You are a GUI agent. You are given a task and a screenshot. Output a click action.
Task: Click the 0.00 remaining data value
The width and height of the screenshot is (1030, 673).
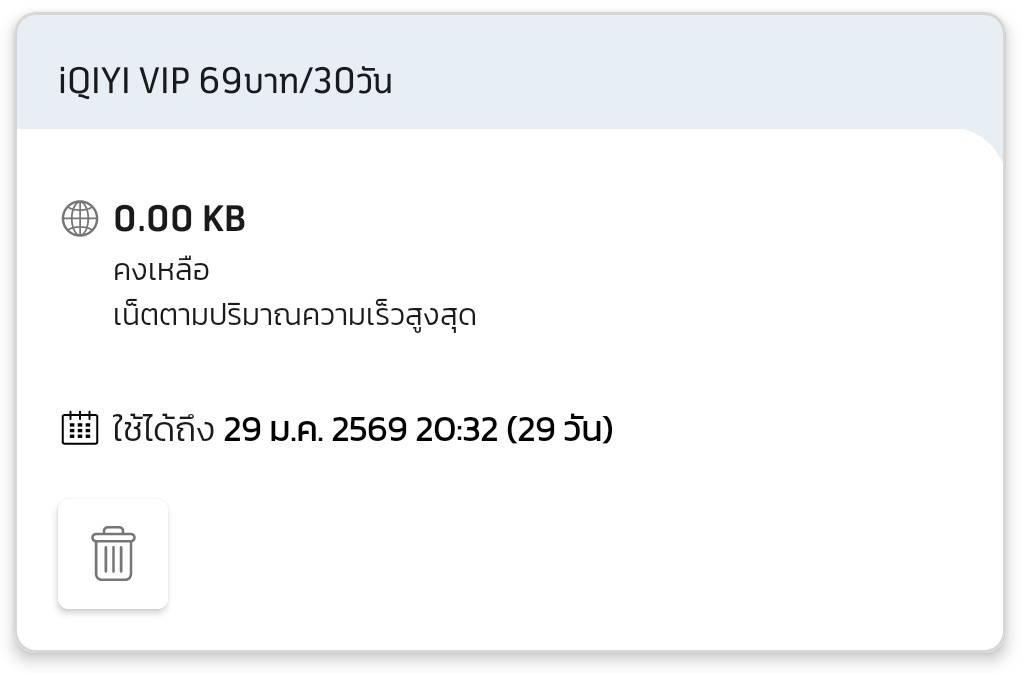point(154,218)
